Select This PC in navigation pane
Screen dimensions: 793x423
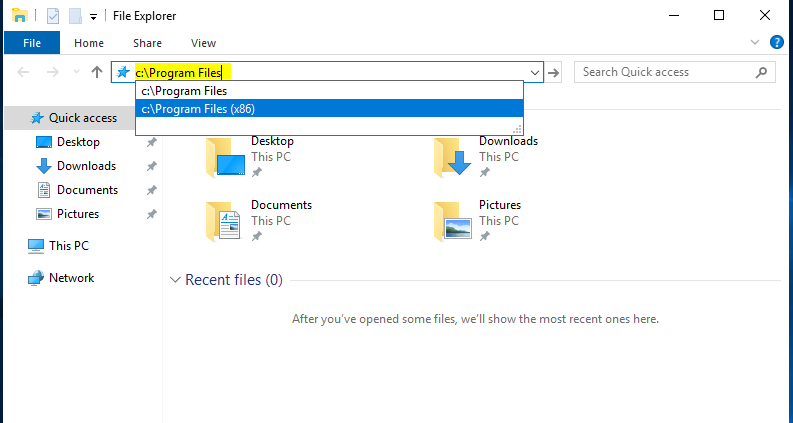pyautogui.click(x=69, y=246)
